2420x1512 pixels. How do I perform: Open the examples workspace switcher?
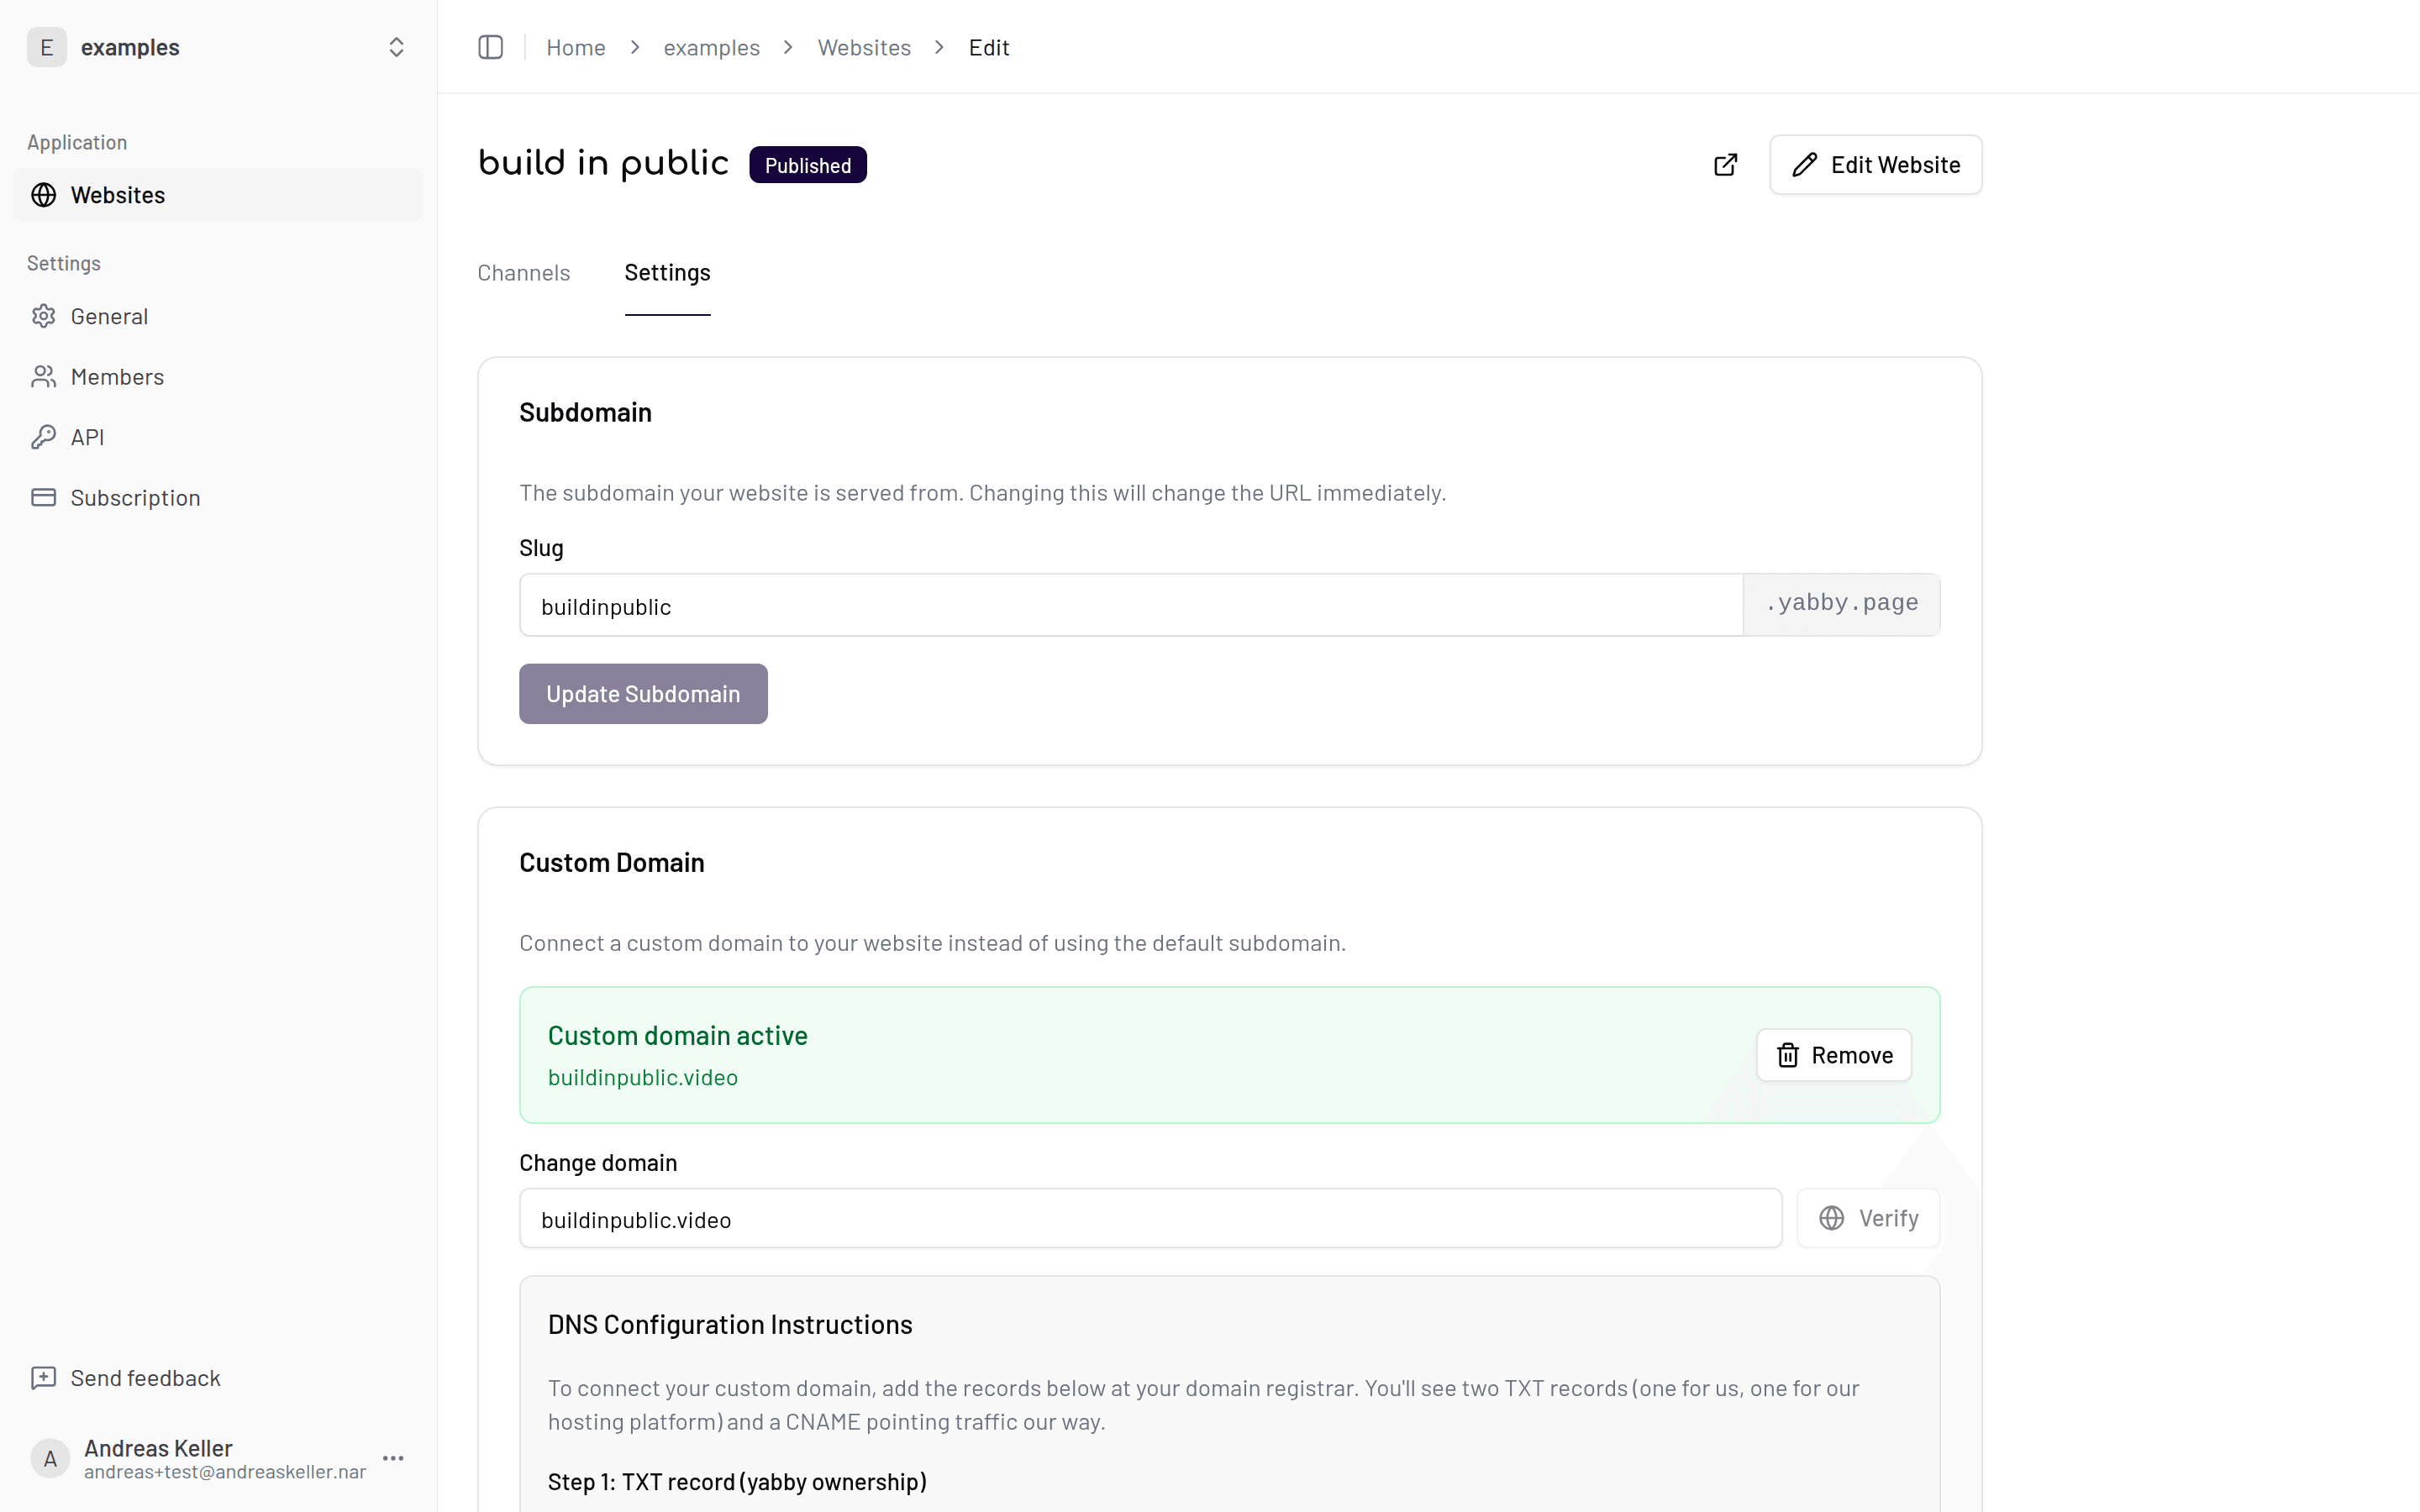click(218, 47)
